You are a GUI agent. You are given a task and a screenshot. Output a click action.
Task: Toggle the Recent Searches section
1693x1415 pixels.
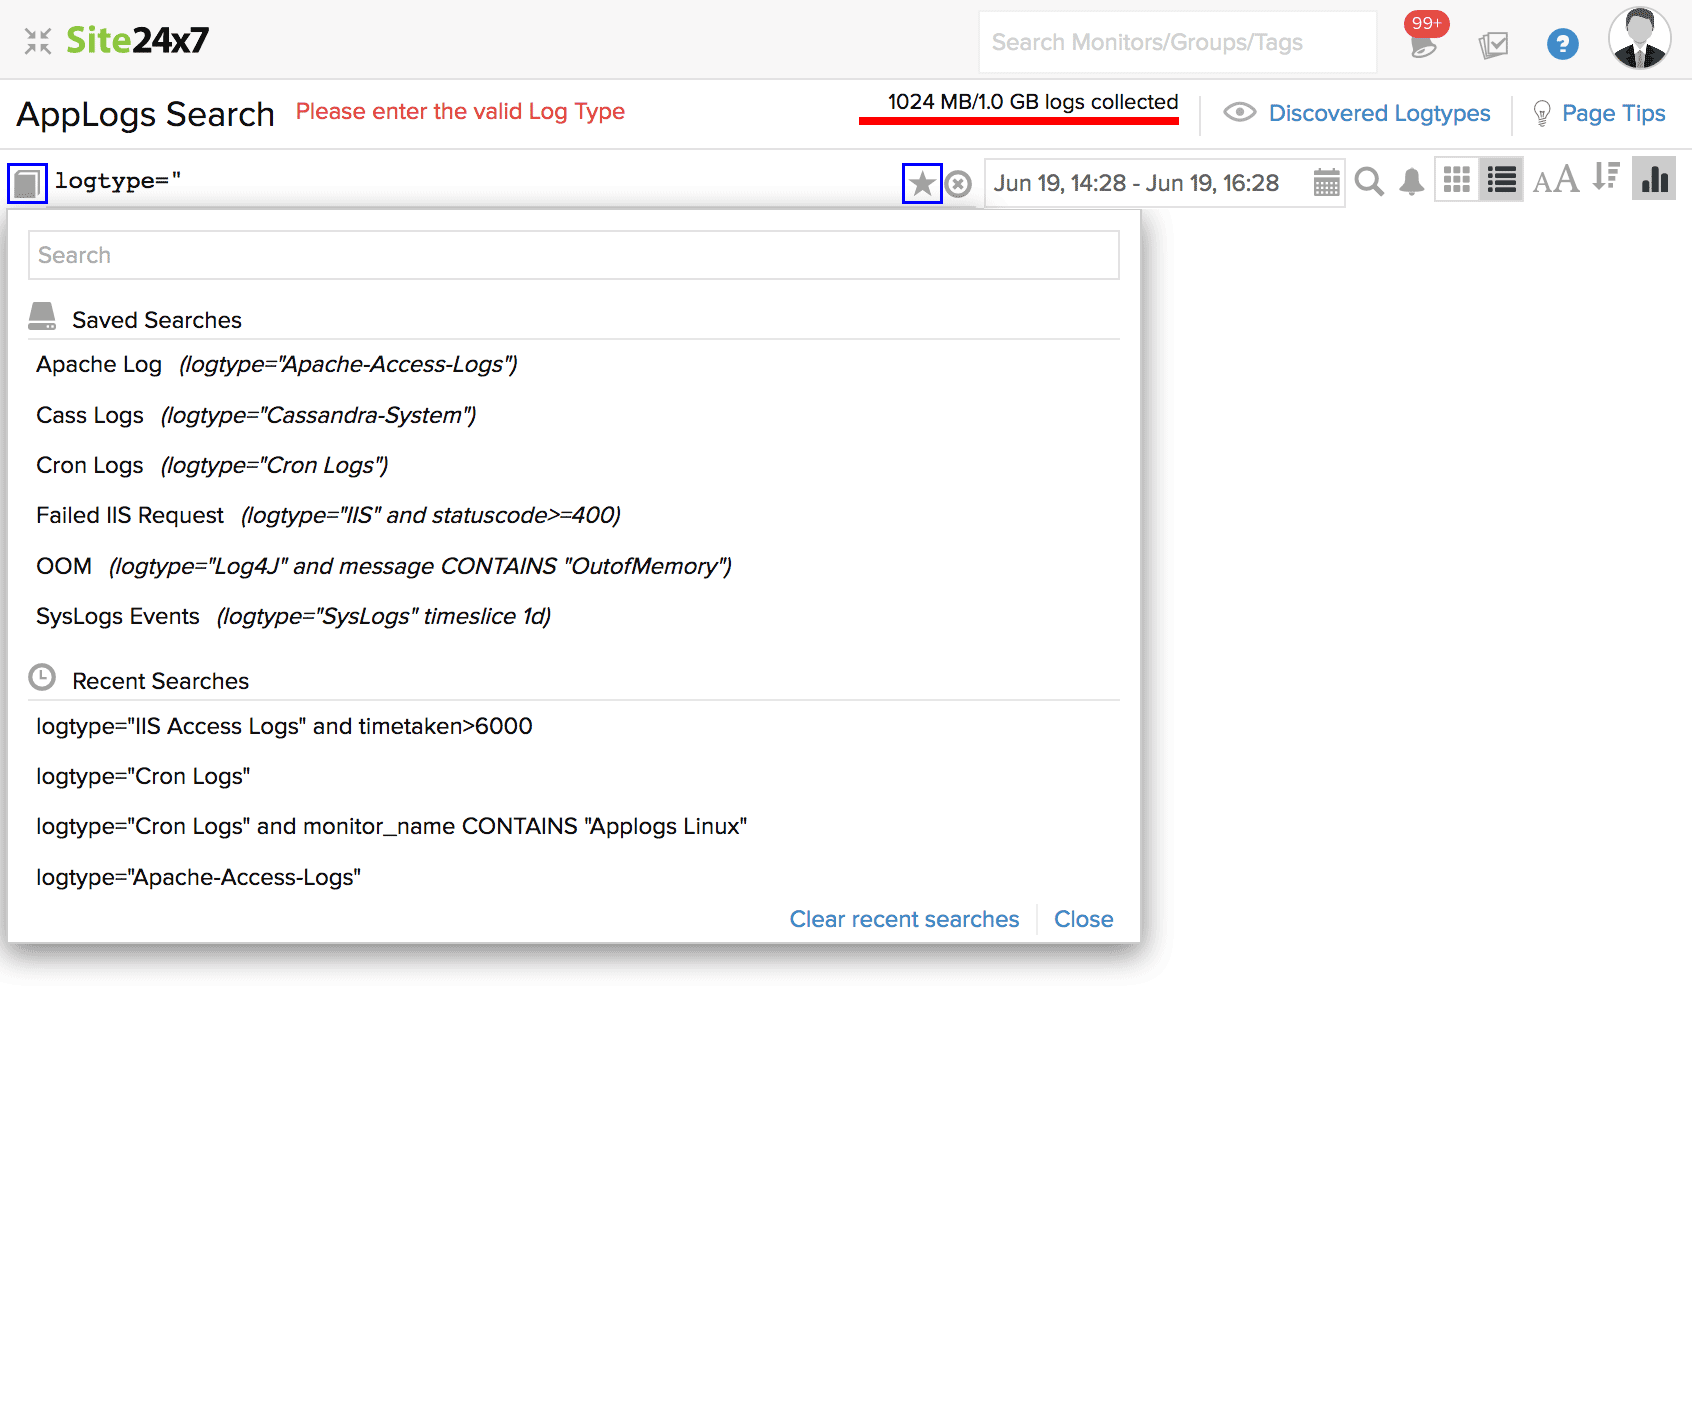160,681
